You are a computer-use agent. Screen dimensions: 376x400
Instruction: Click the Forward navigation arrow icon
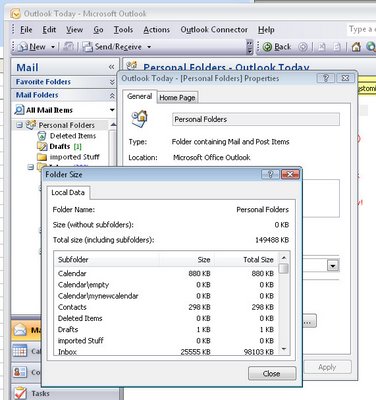coord(303,47)
